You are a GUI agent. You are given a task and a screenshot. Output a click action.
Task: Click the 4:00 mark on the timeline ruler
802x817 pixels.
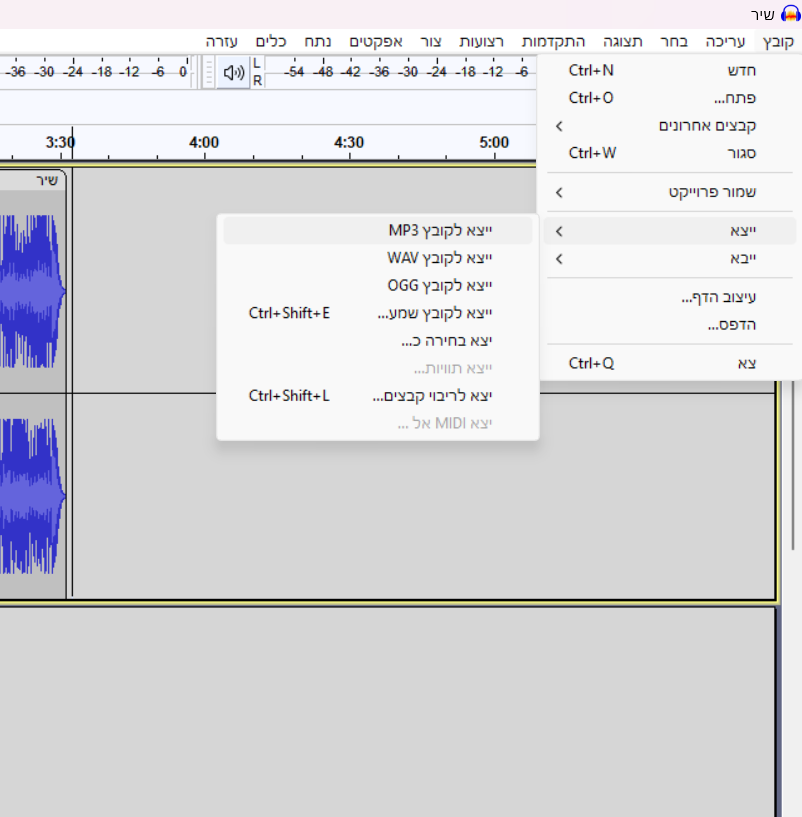(x=204, y=142)
